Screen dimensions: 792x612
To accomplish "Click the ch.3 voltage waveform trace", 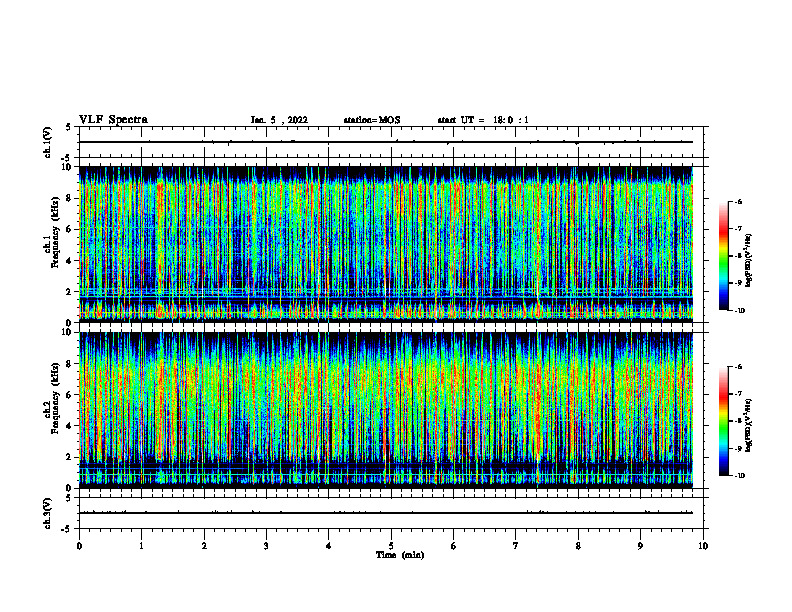I will tap(386, 513).
